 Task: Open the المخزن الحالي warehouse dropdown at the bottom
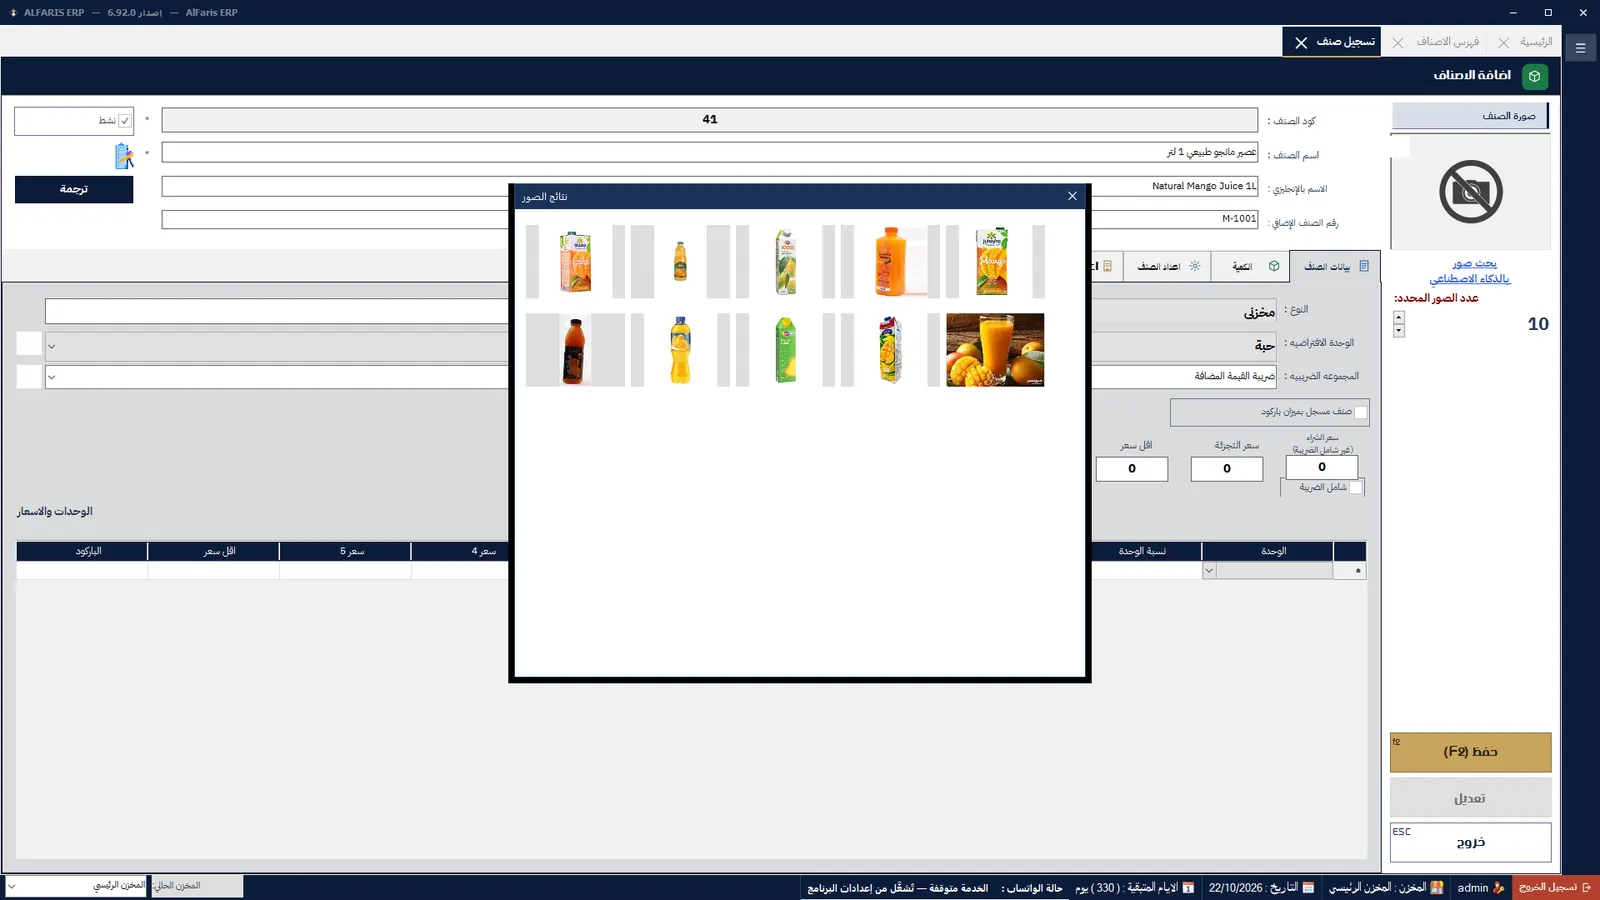click(x=12, y=887)
